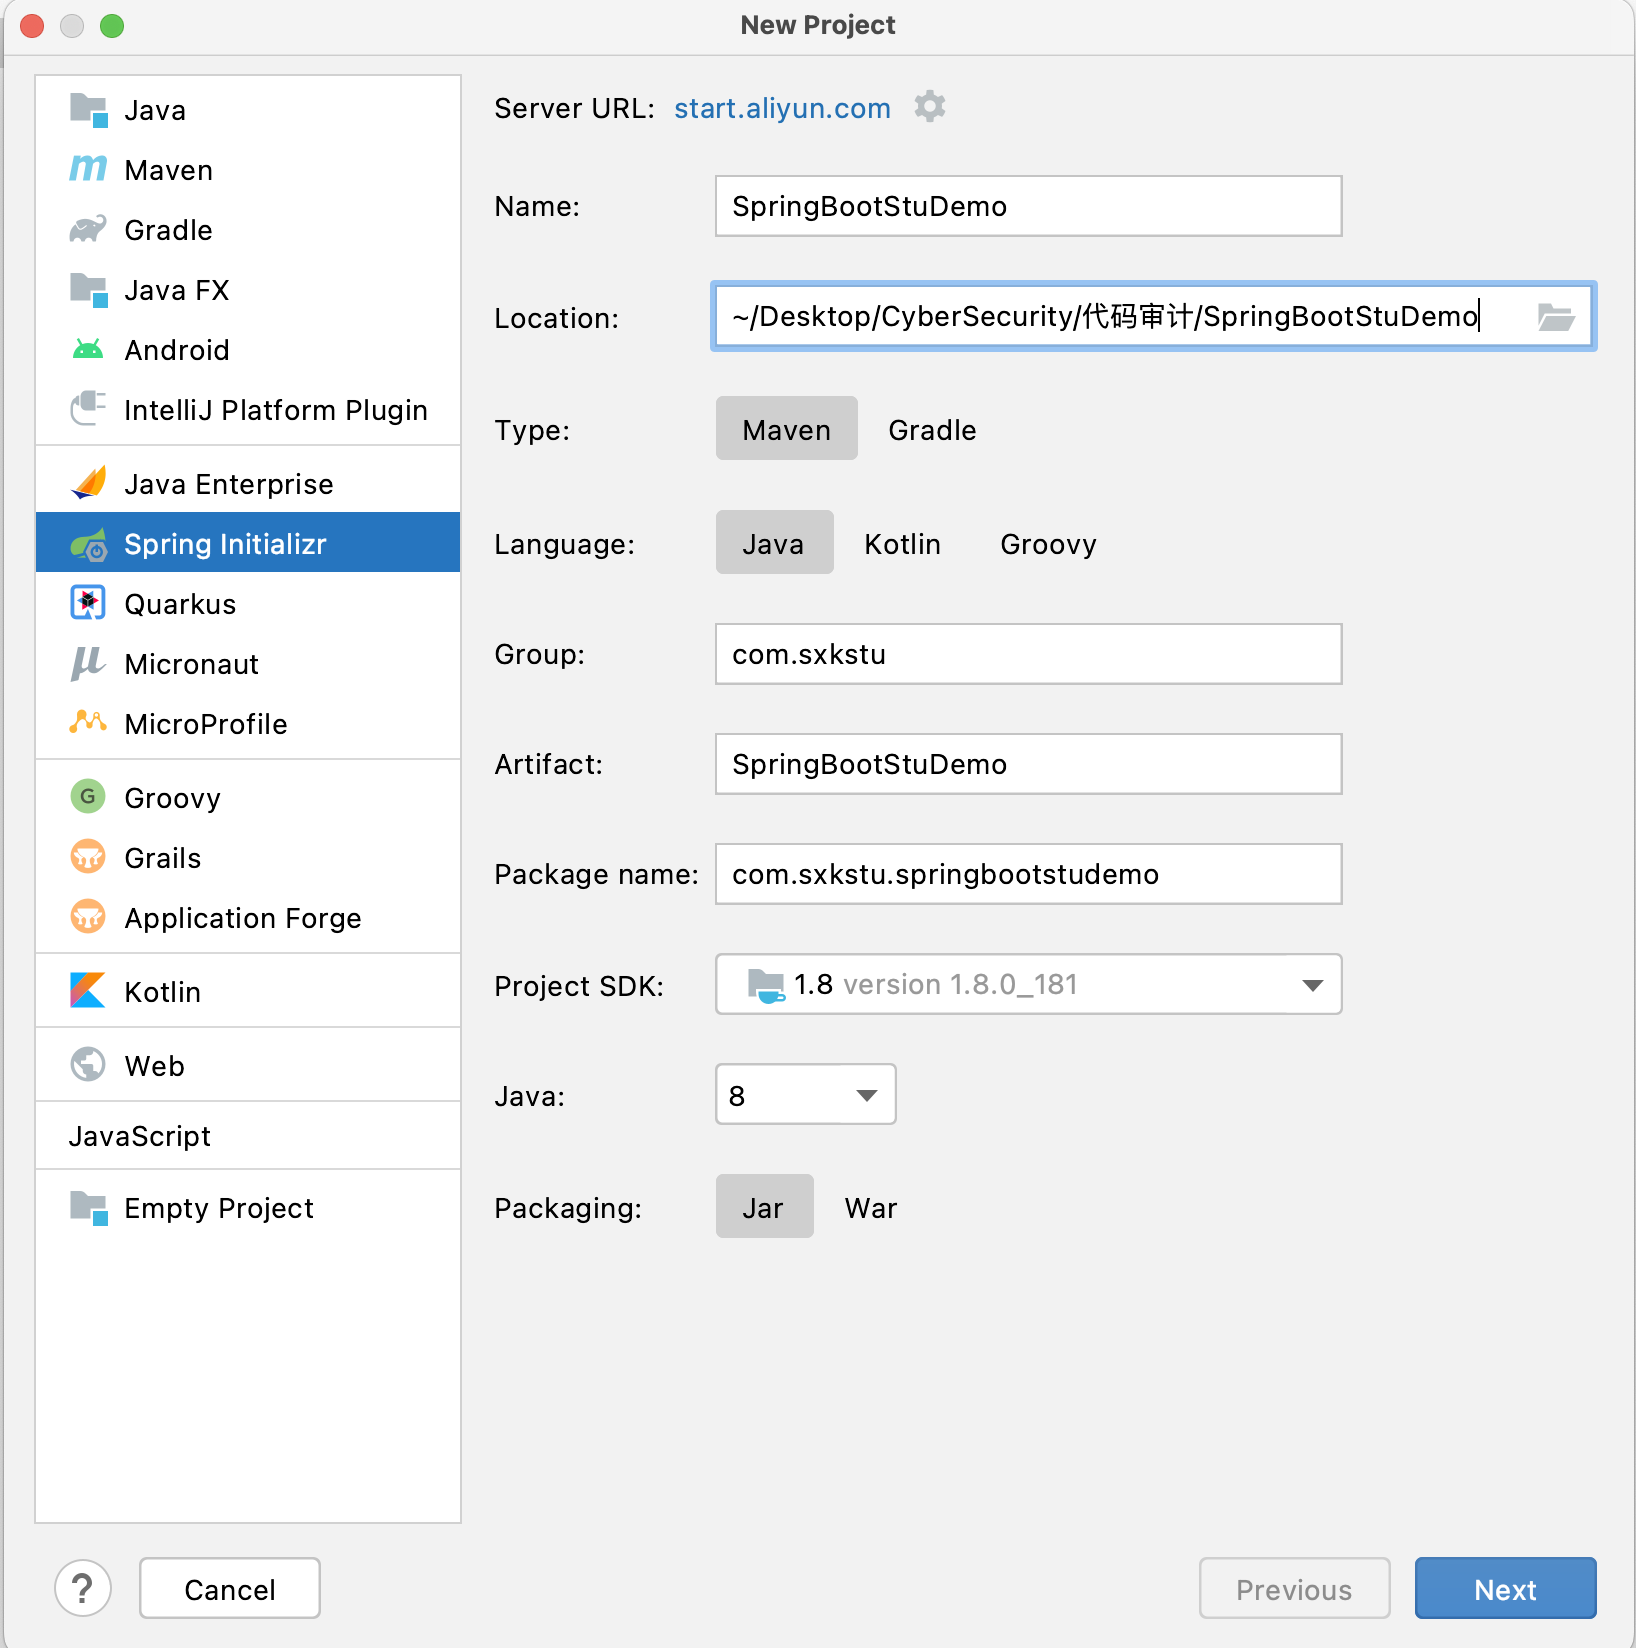1636x1648 pixels.
Task: Choose Empty Project from the sidebar
Action: (x=218, y=1208)
